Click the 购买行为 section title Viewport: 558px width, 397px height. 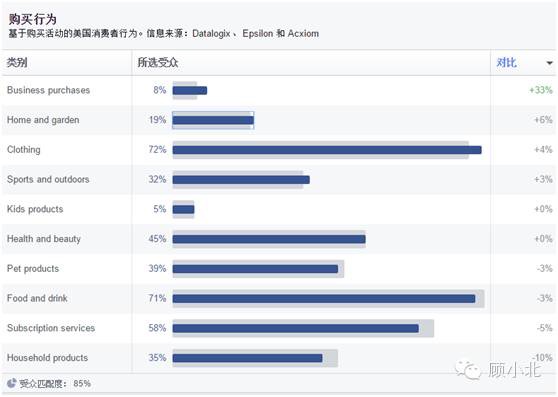tap(33, 19)
